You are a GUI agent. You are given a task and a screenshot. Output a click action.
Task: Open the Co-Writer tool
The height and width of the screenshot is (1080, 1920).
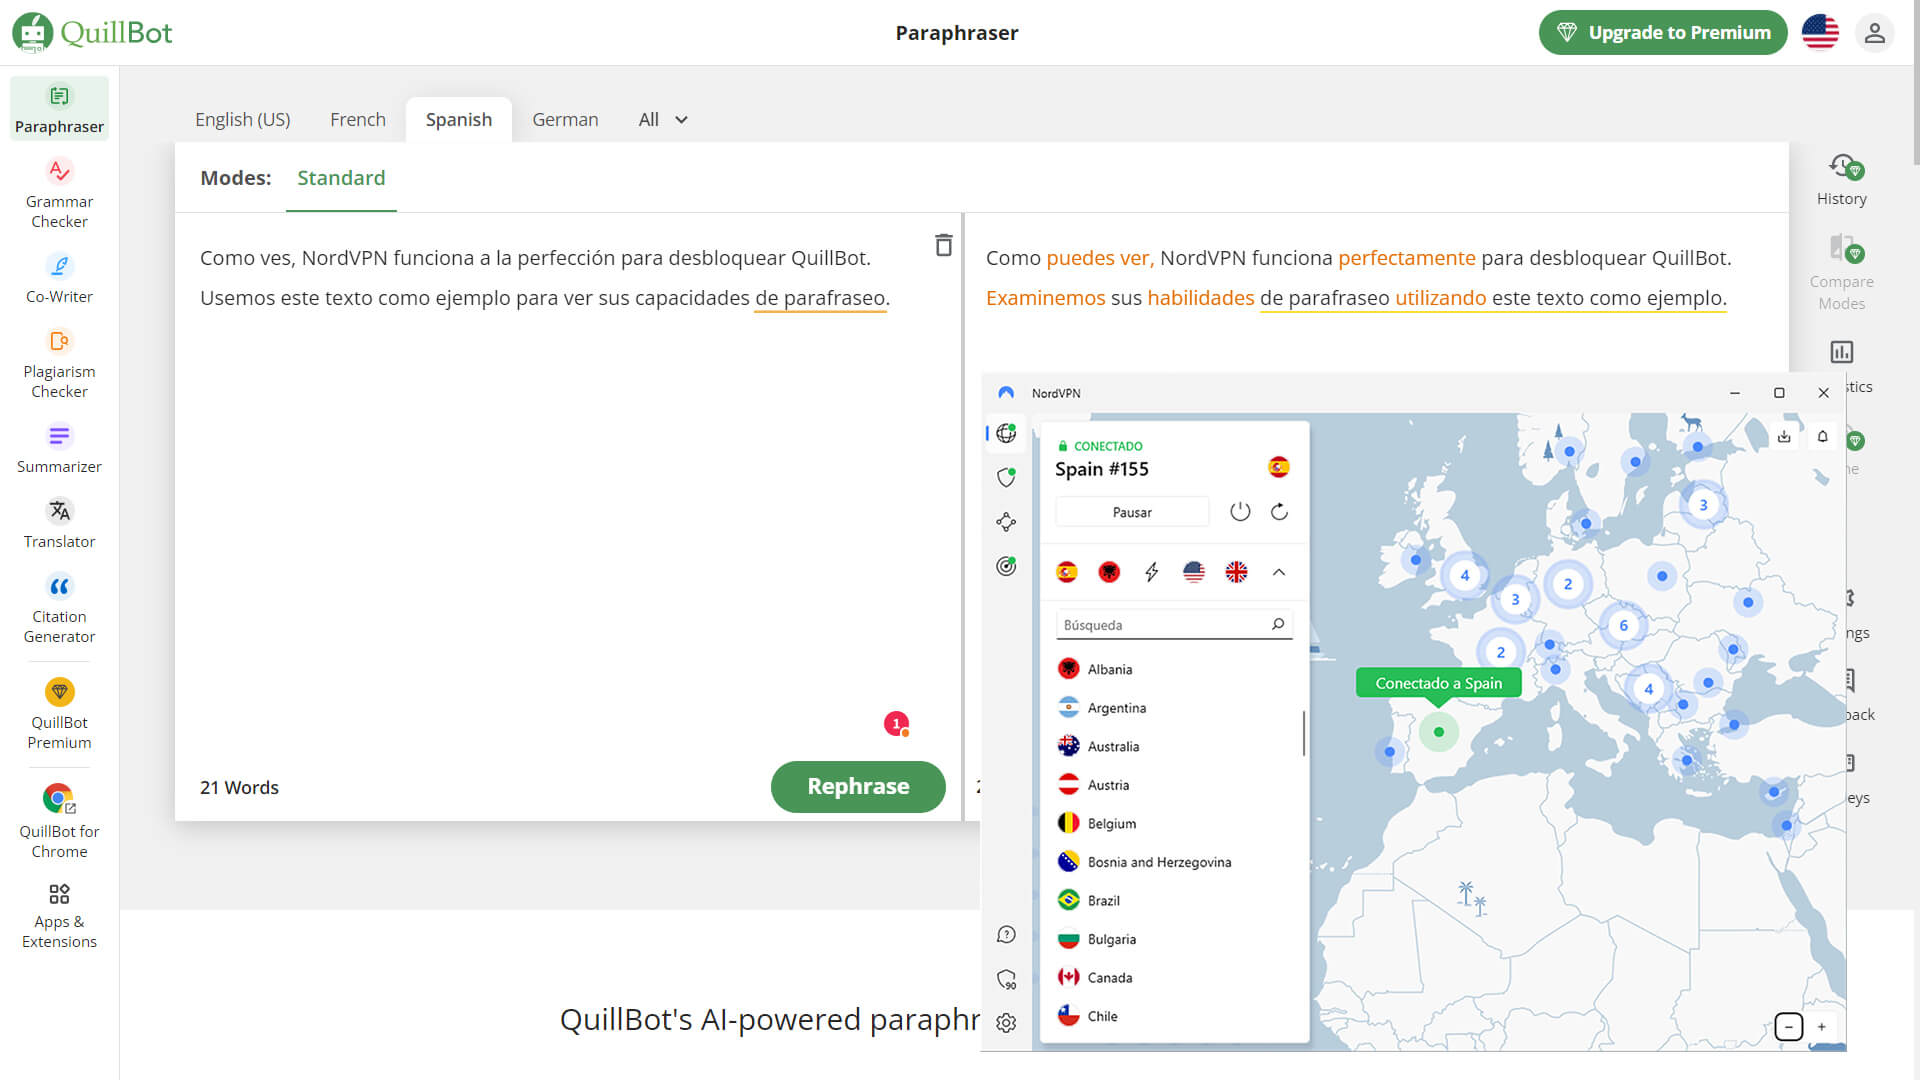tap(59, 276)
